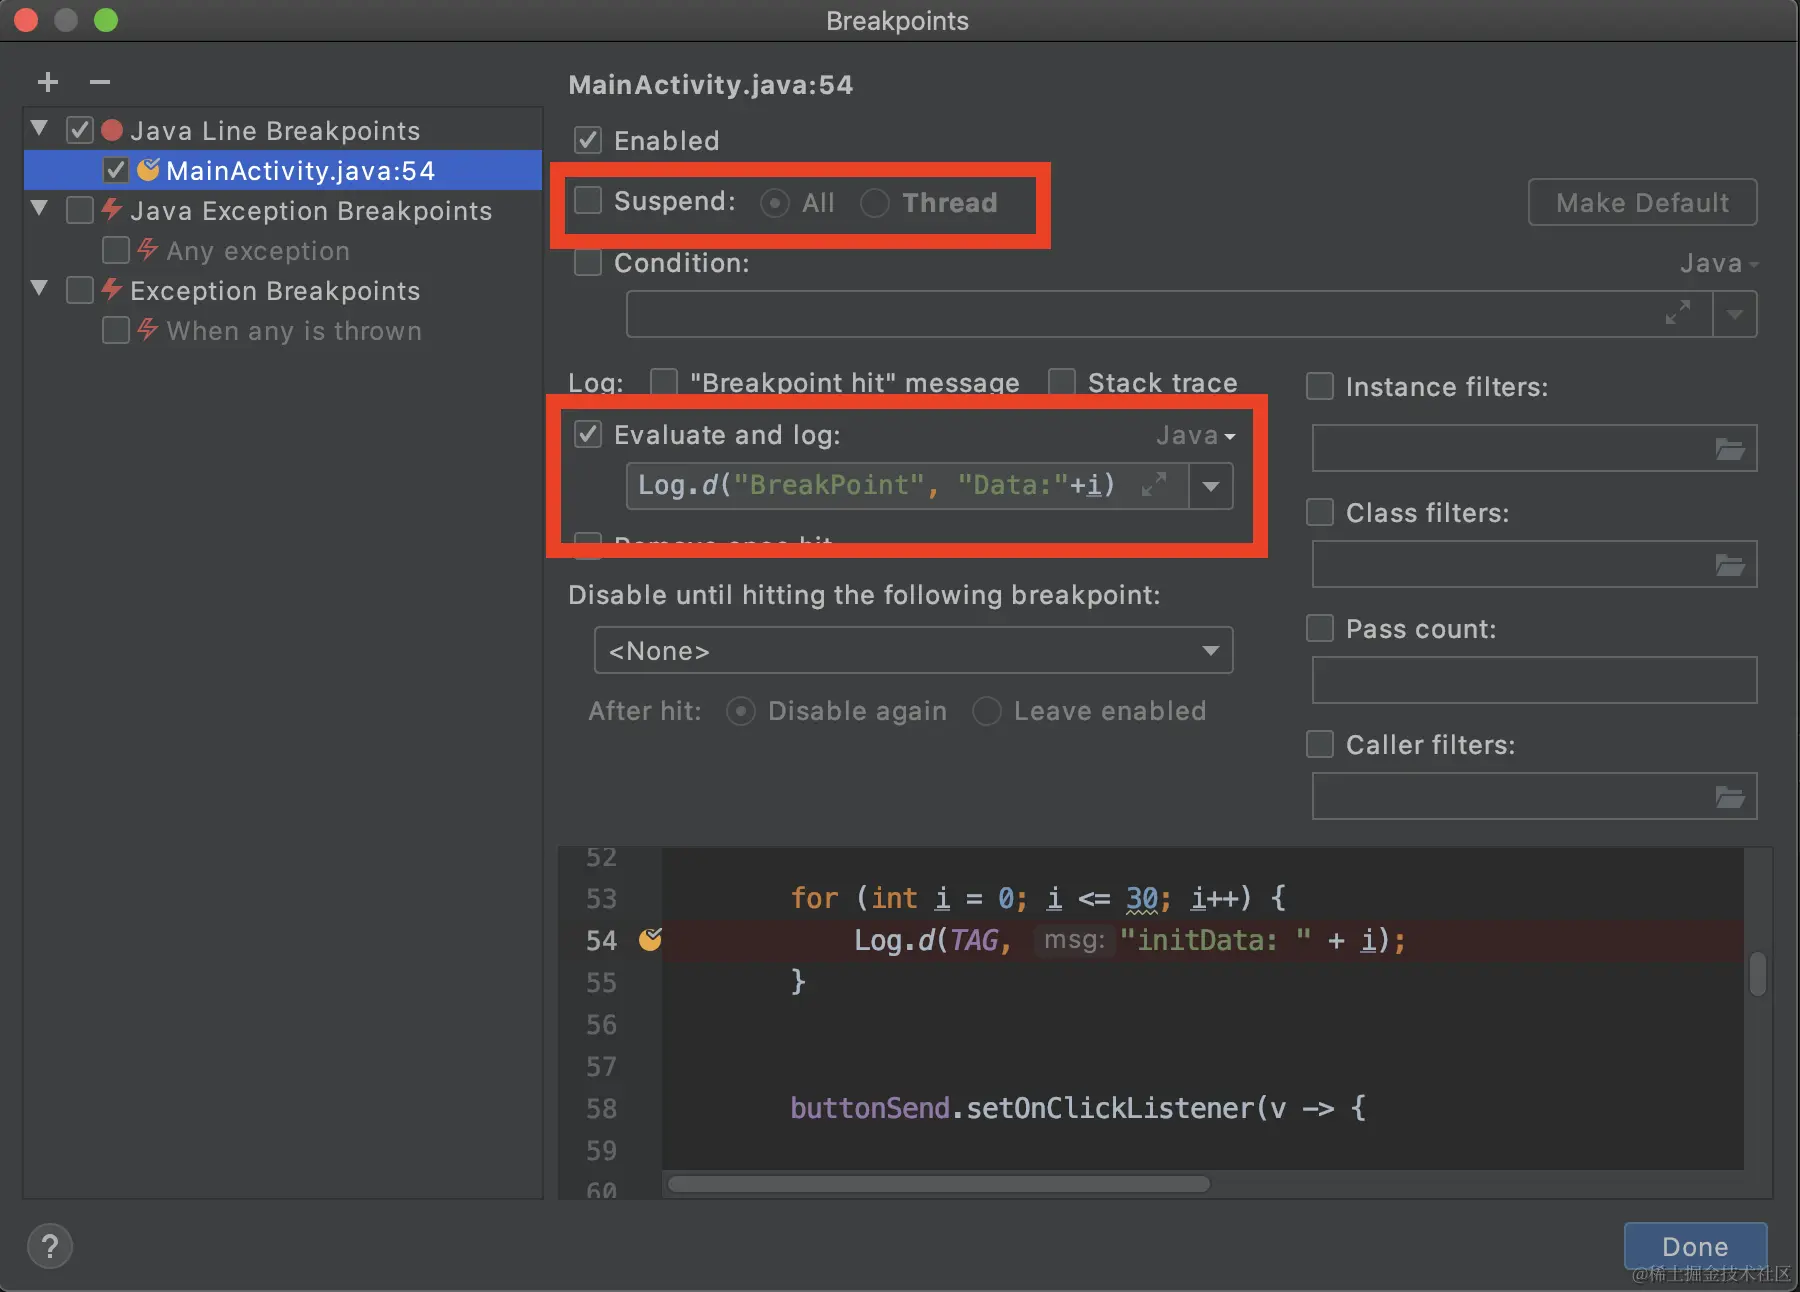Select the Any exception tree item
The height and width of the screenshot is (1292, 1800).
tap(257, 251)
